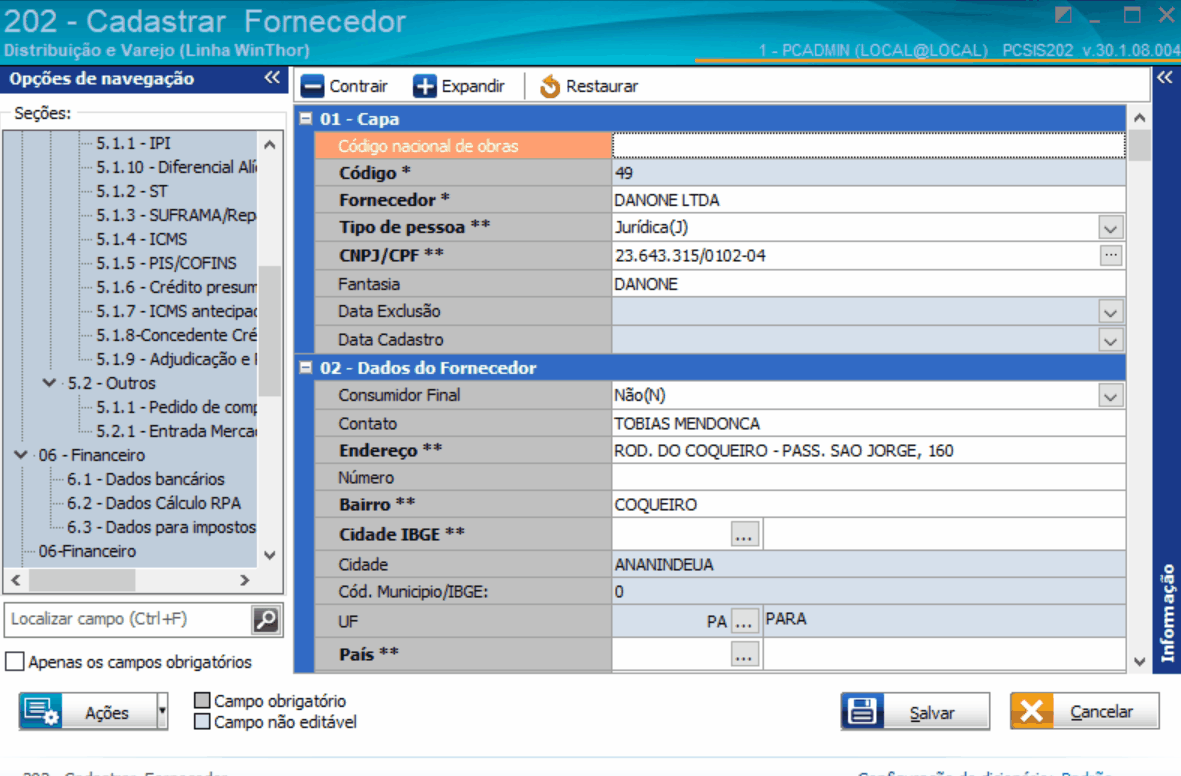Screen dimensions: 1181x776
Task: Open the País lookup ellipsis button
Action: coord(744,655)
